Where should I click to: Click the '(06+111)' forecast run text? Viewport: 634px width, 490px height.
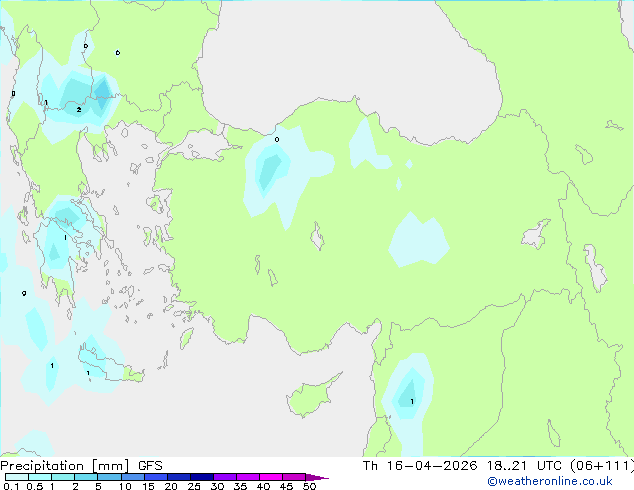pos(601,466)
